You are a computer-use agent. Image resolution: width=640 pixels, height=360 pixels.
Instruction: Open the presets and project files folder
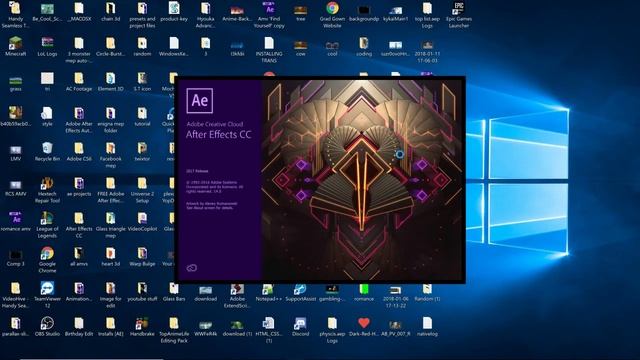tap(142, 15)
